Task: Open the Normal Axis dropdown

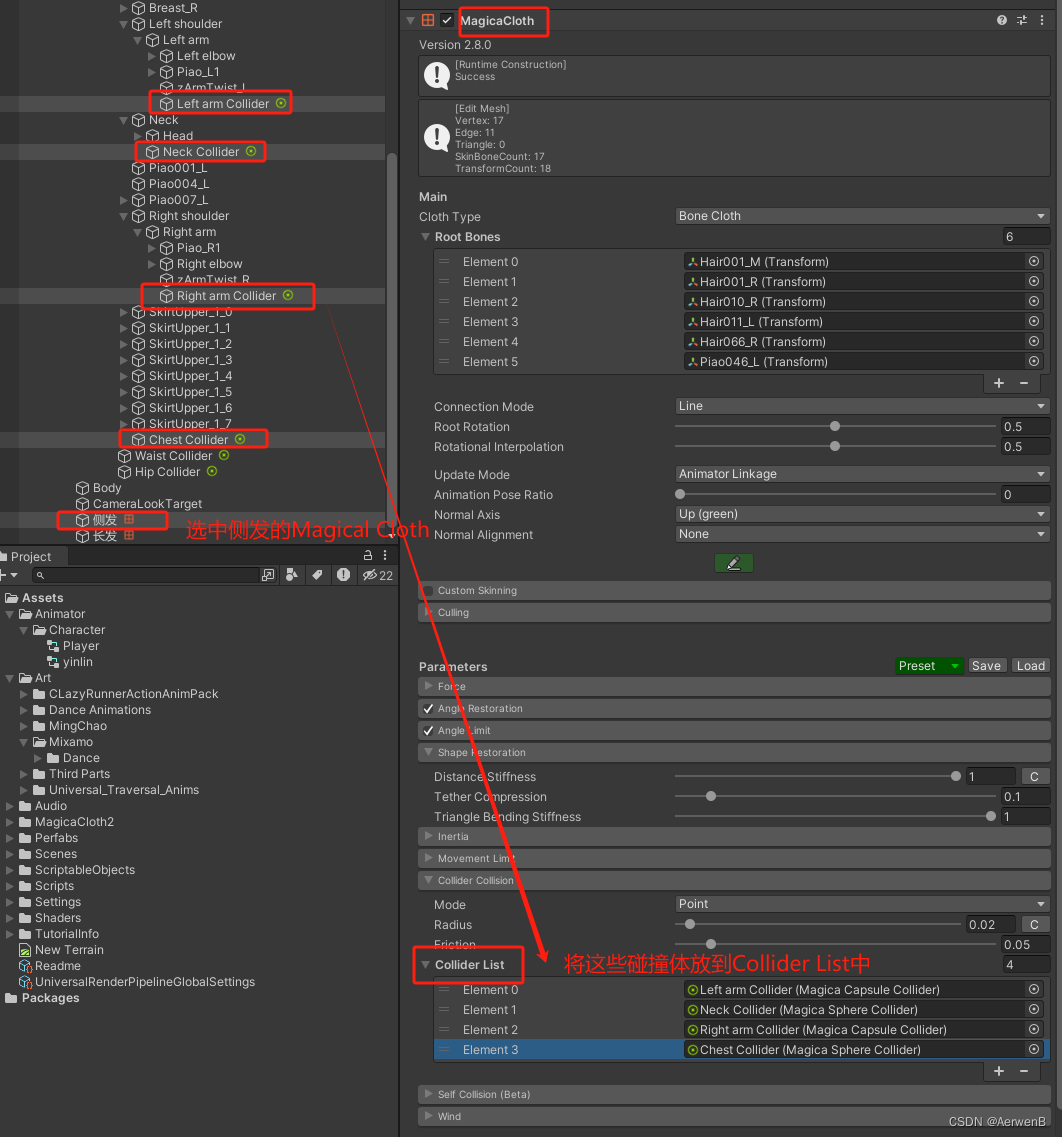Action: (x=862, y=514)
